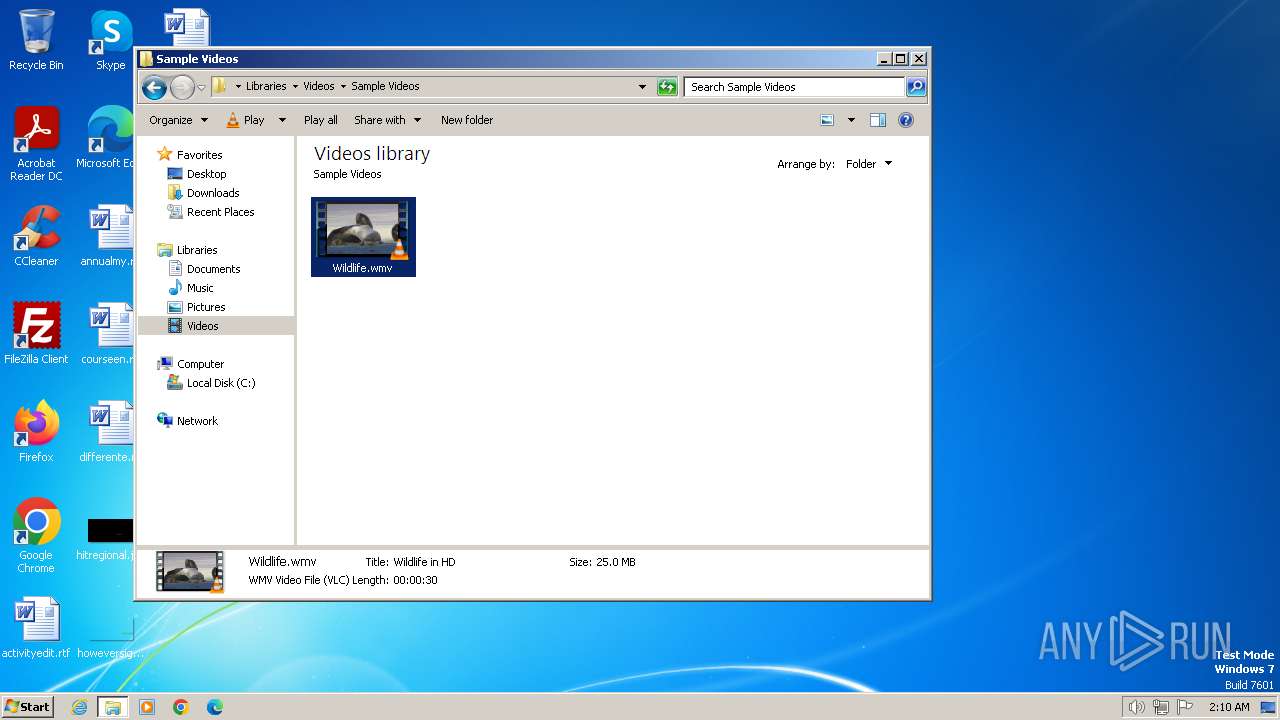Select Local Disk (C:) in navigation pane
Viewport: 1280px width, 720px height.
point(220,383)
